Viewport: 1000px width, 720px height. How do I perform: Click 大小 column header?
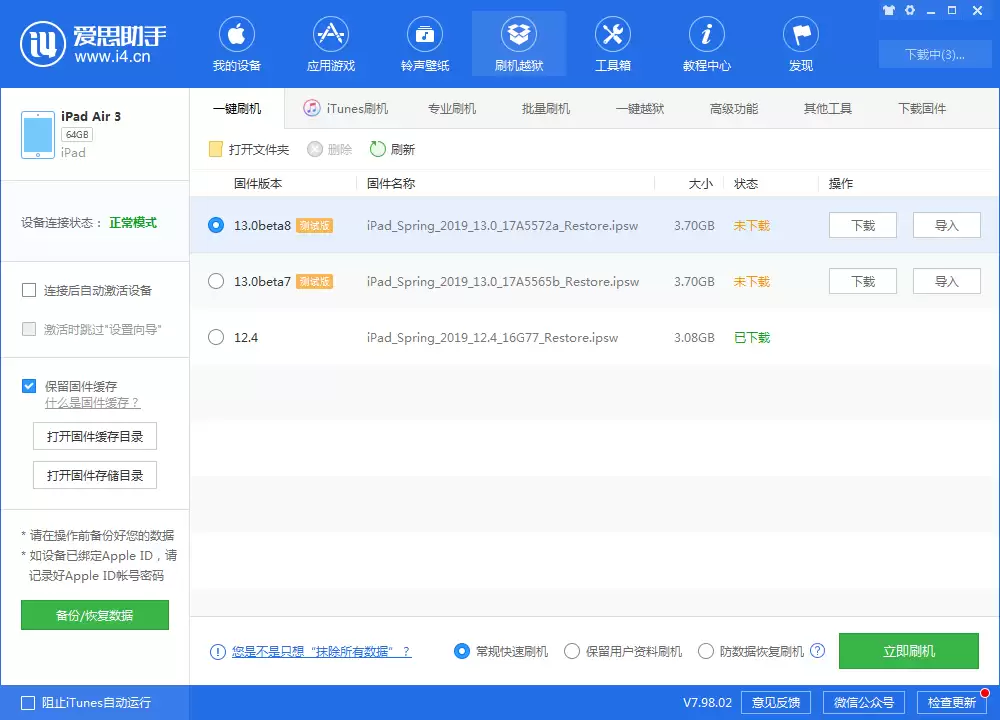[x=700, y=184]
